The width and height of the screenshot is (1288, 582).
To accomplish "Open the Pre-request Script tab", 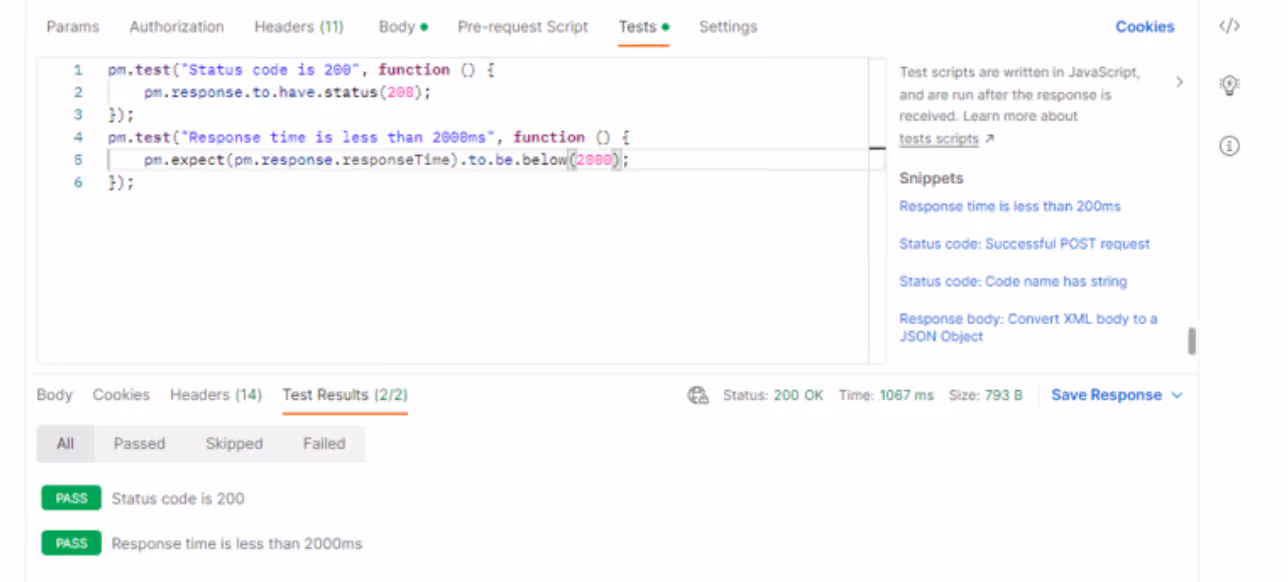I will point(523,27).
